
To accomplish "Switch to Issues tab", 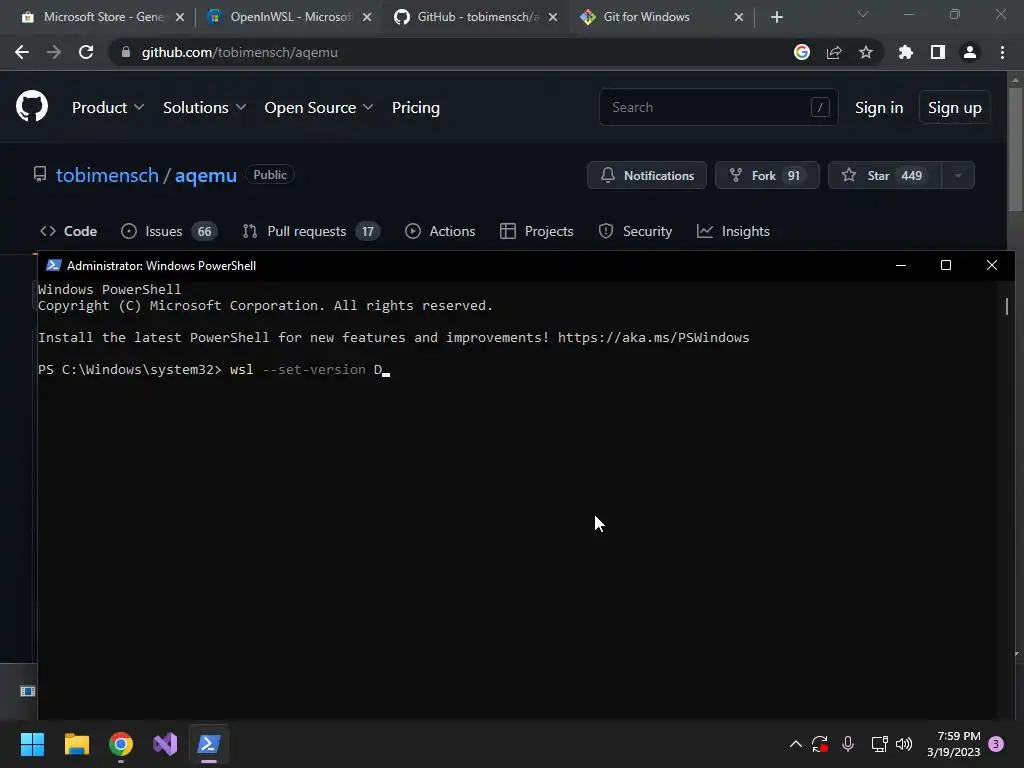I will [x=168, y=231].
